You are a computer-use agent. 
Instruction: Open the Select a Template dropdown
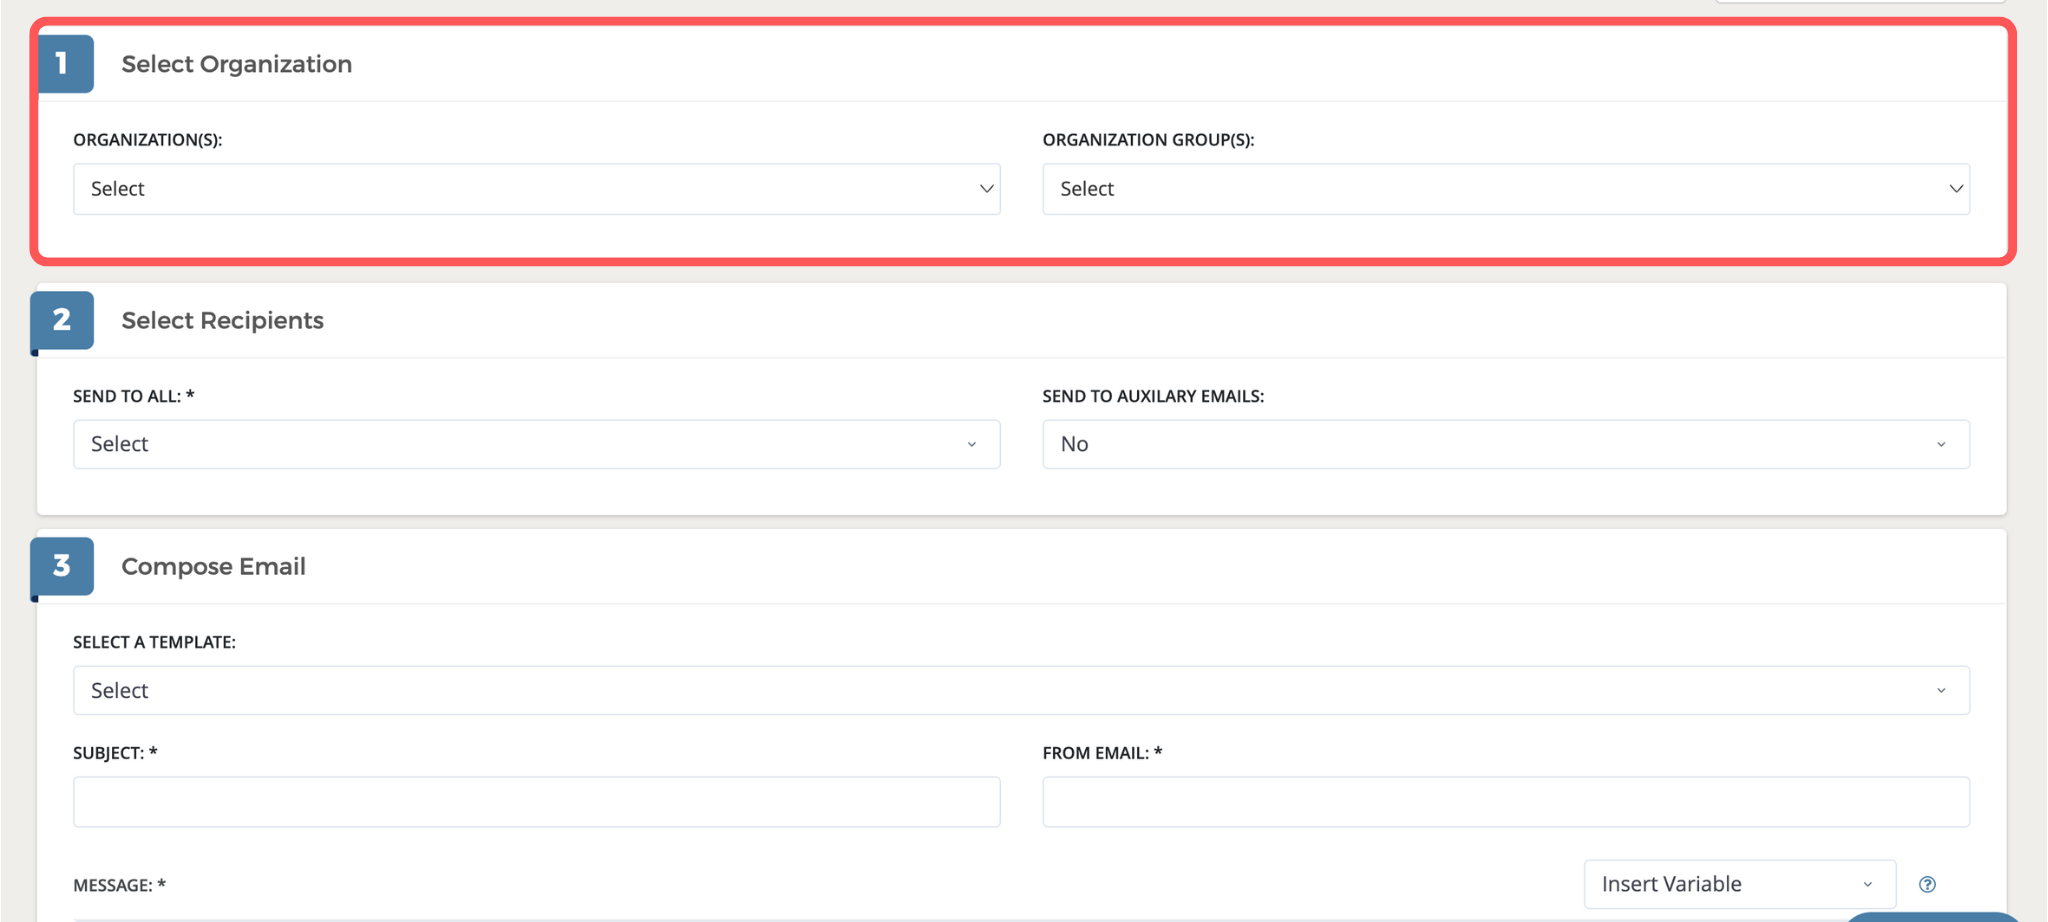click(x=1020, y=690)
